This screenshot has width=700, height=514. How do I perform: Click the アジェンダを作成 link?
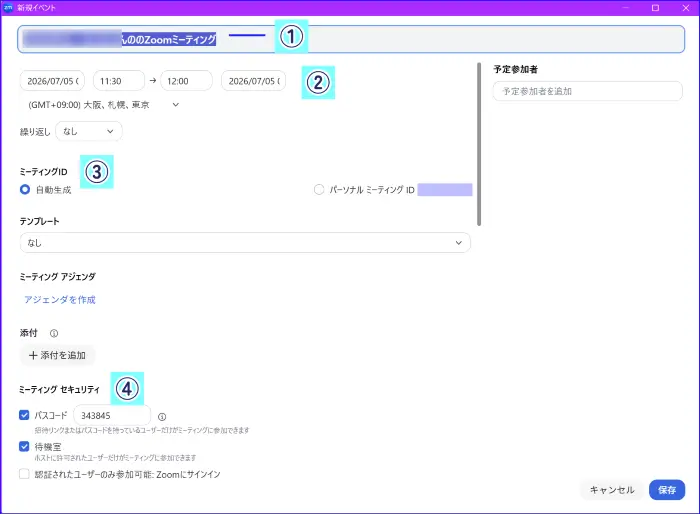60,300
